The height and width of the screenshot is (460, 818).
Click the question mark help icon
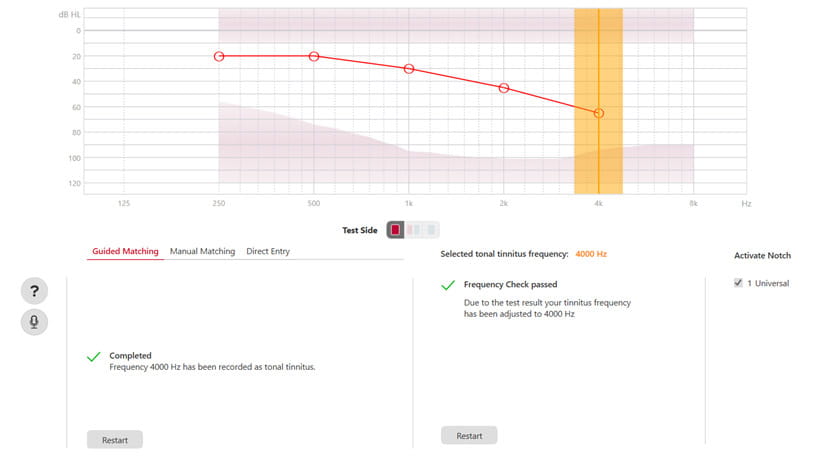click(x=34, y=291)
